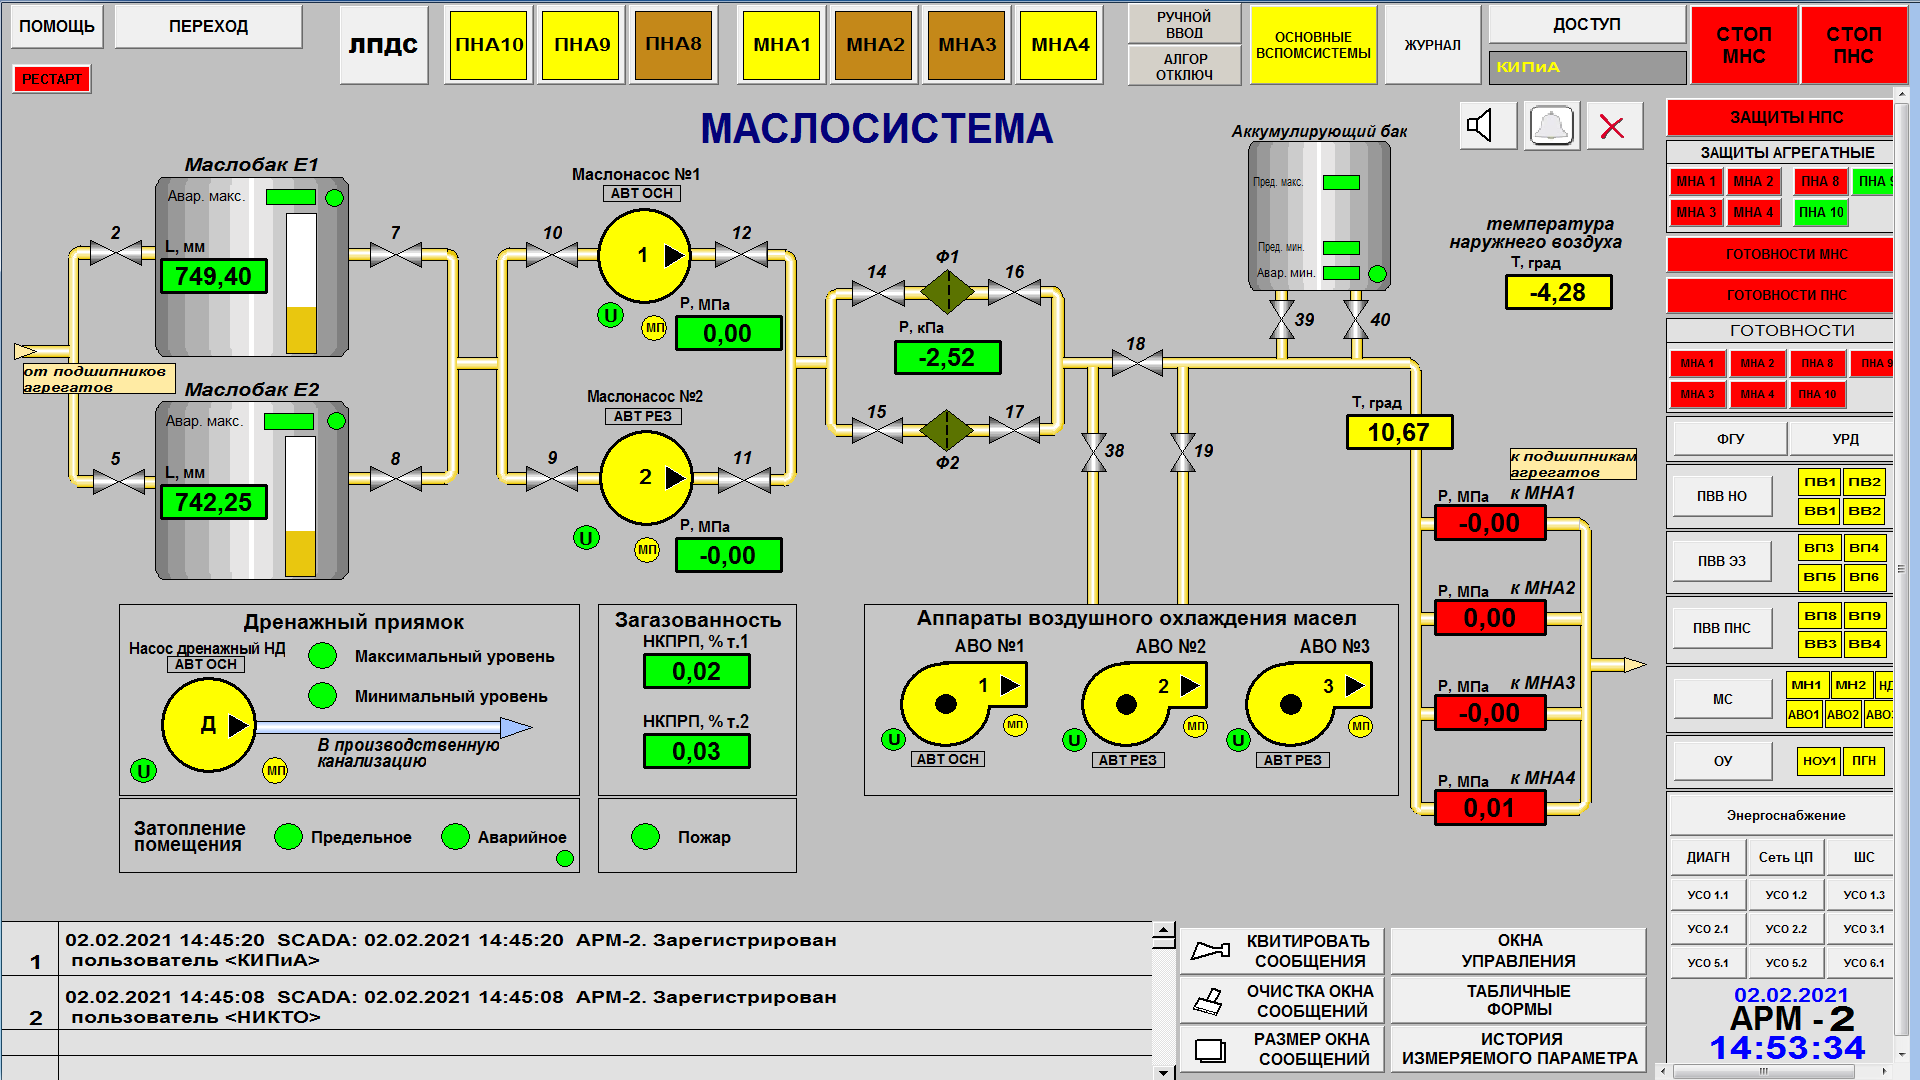Viewport: 1920px width, 1080px height.
Task: Click the Маслобак Е1 level bar gauge
Action: 301,283
